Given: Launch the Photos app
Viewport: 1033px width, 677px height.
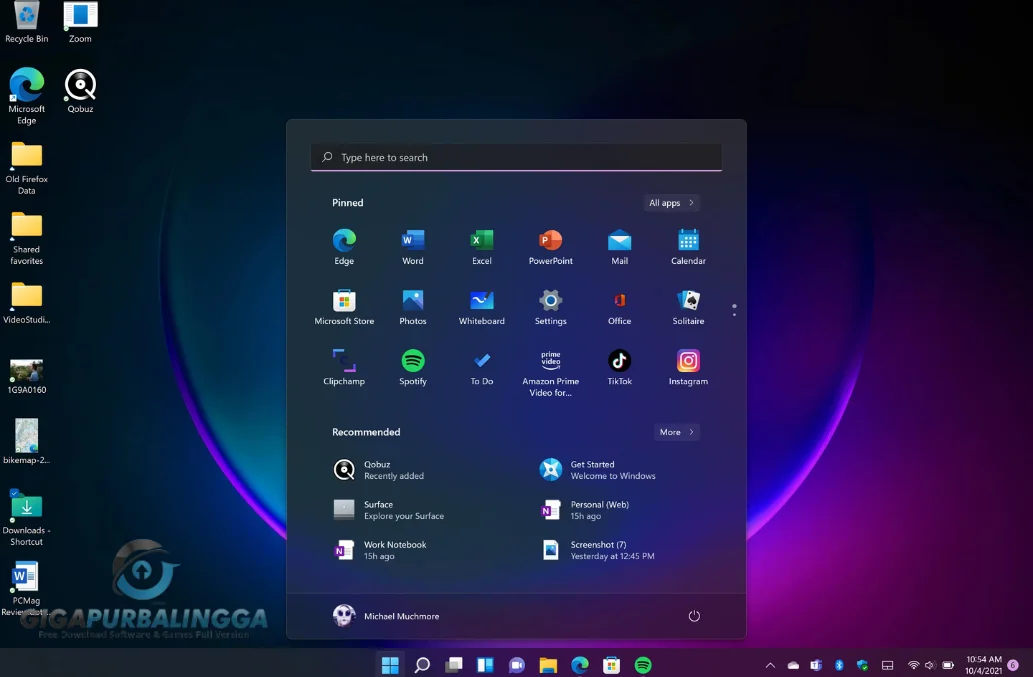Looking at the screenshot, I should click(413, 308).
